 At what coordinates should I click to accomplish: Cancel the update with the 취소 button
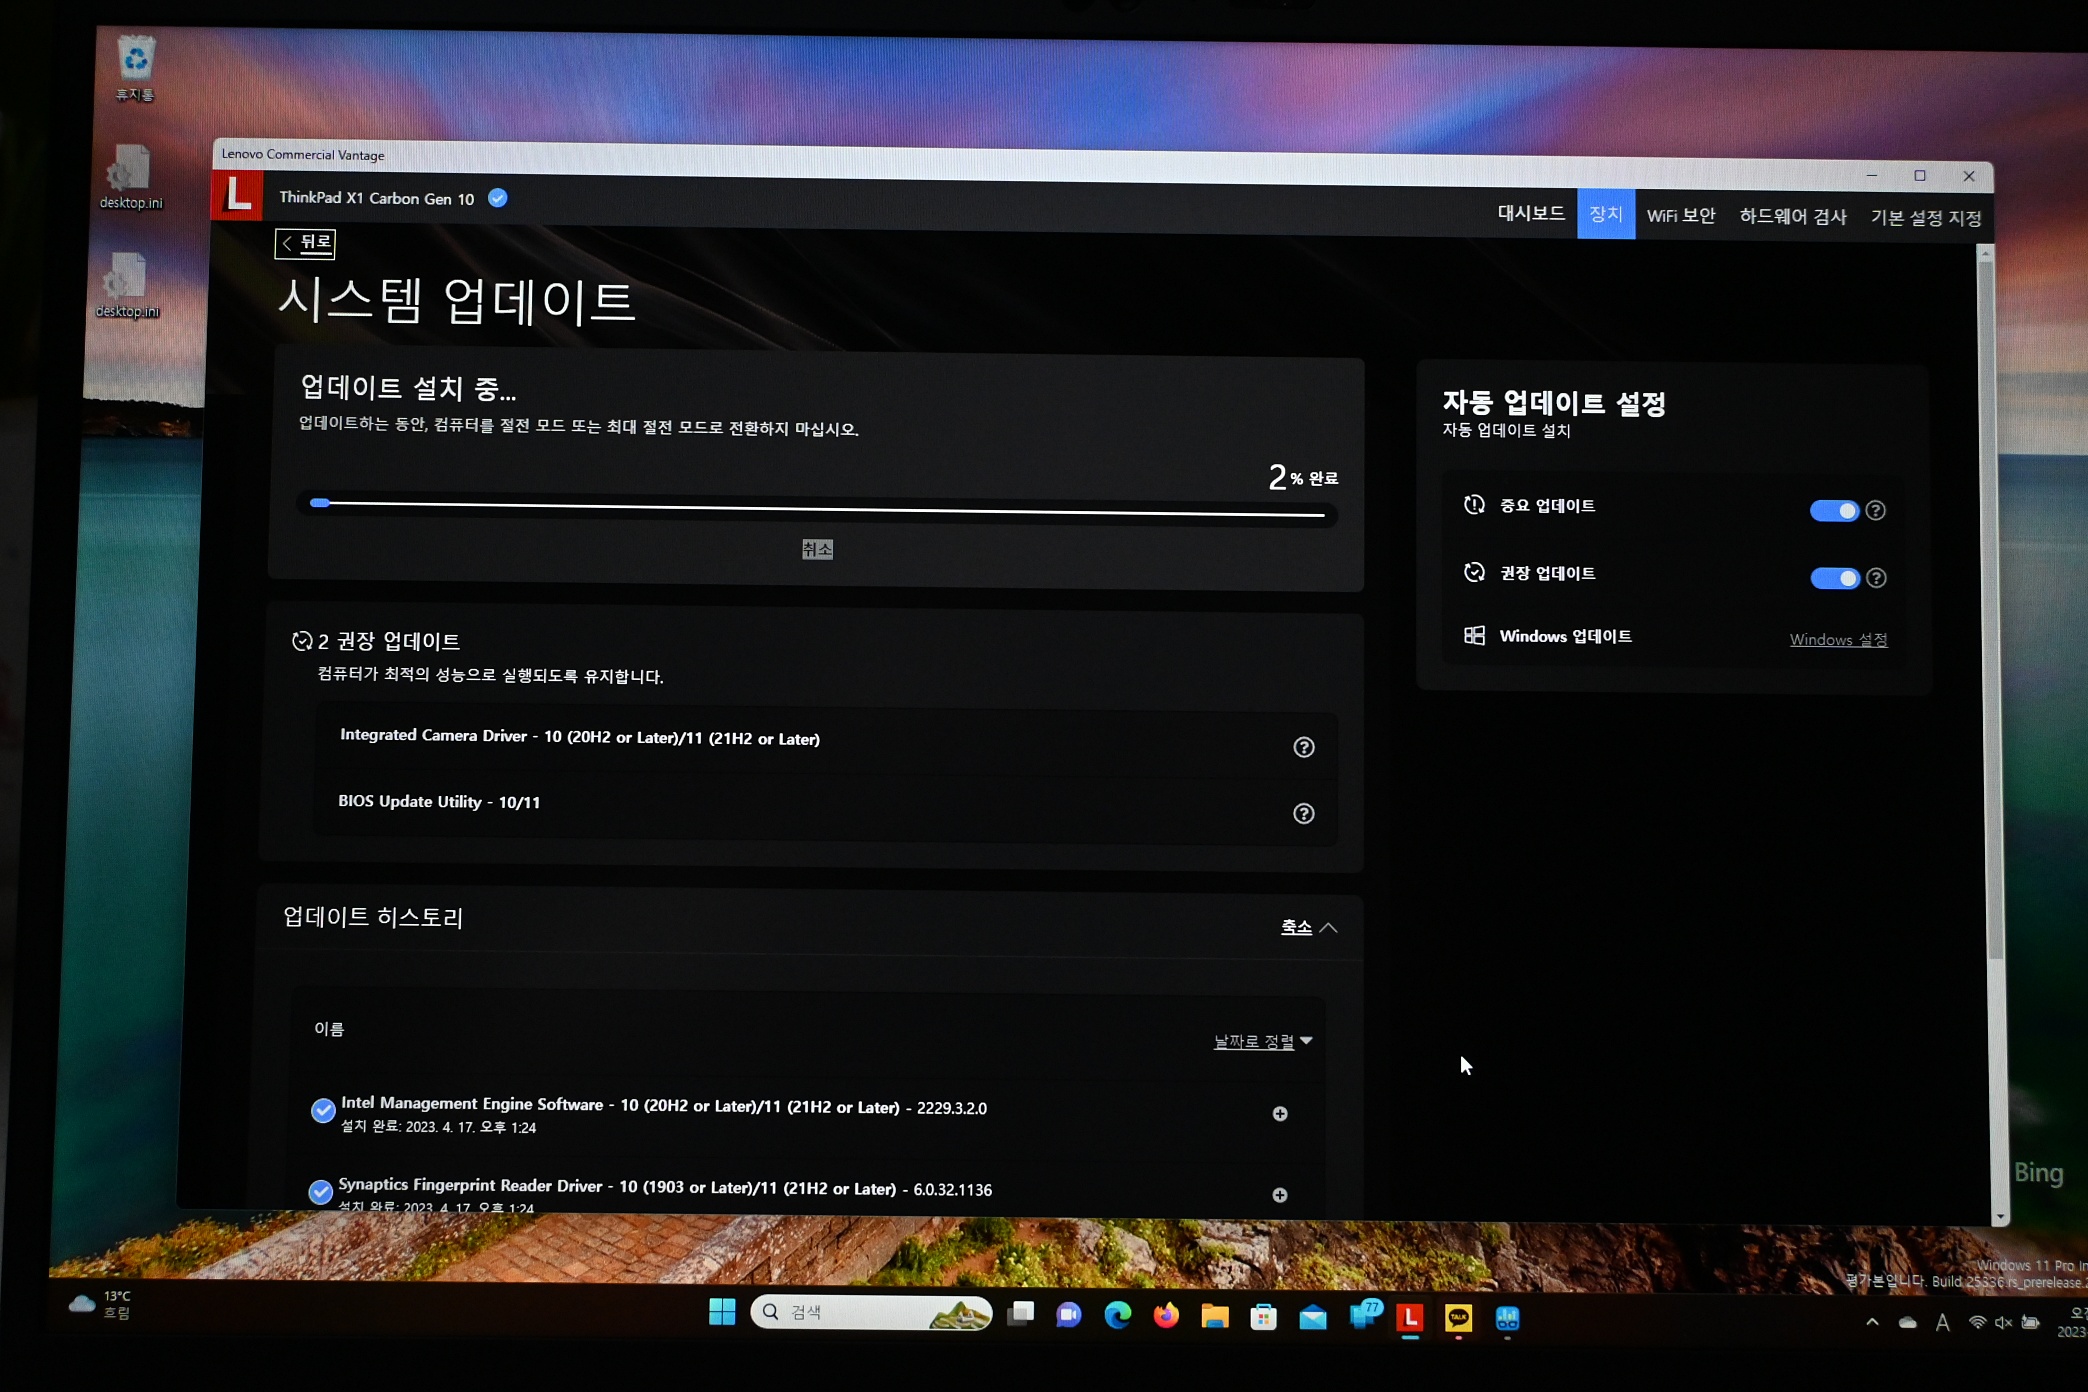click(x=817, y=549)
